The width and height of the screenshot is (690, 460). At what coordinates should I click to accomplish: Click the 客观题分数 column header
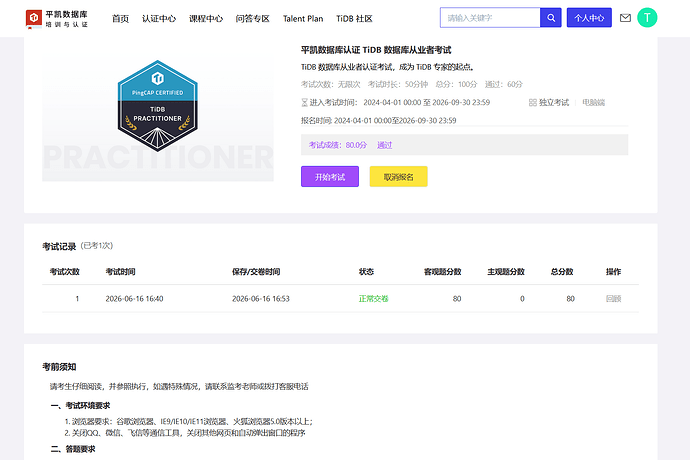[442, 272]
